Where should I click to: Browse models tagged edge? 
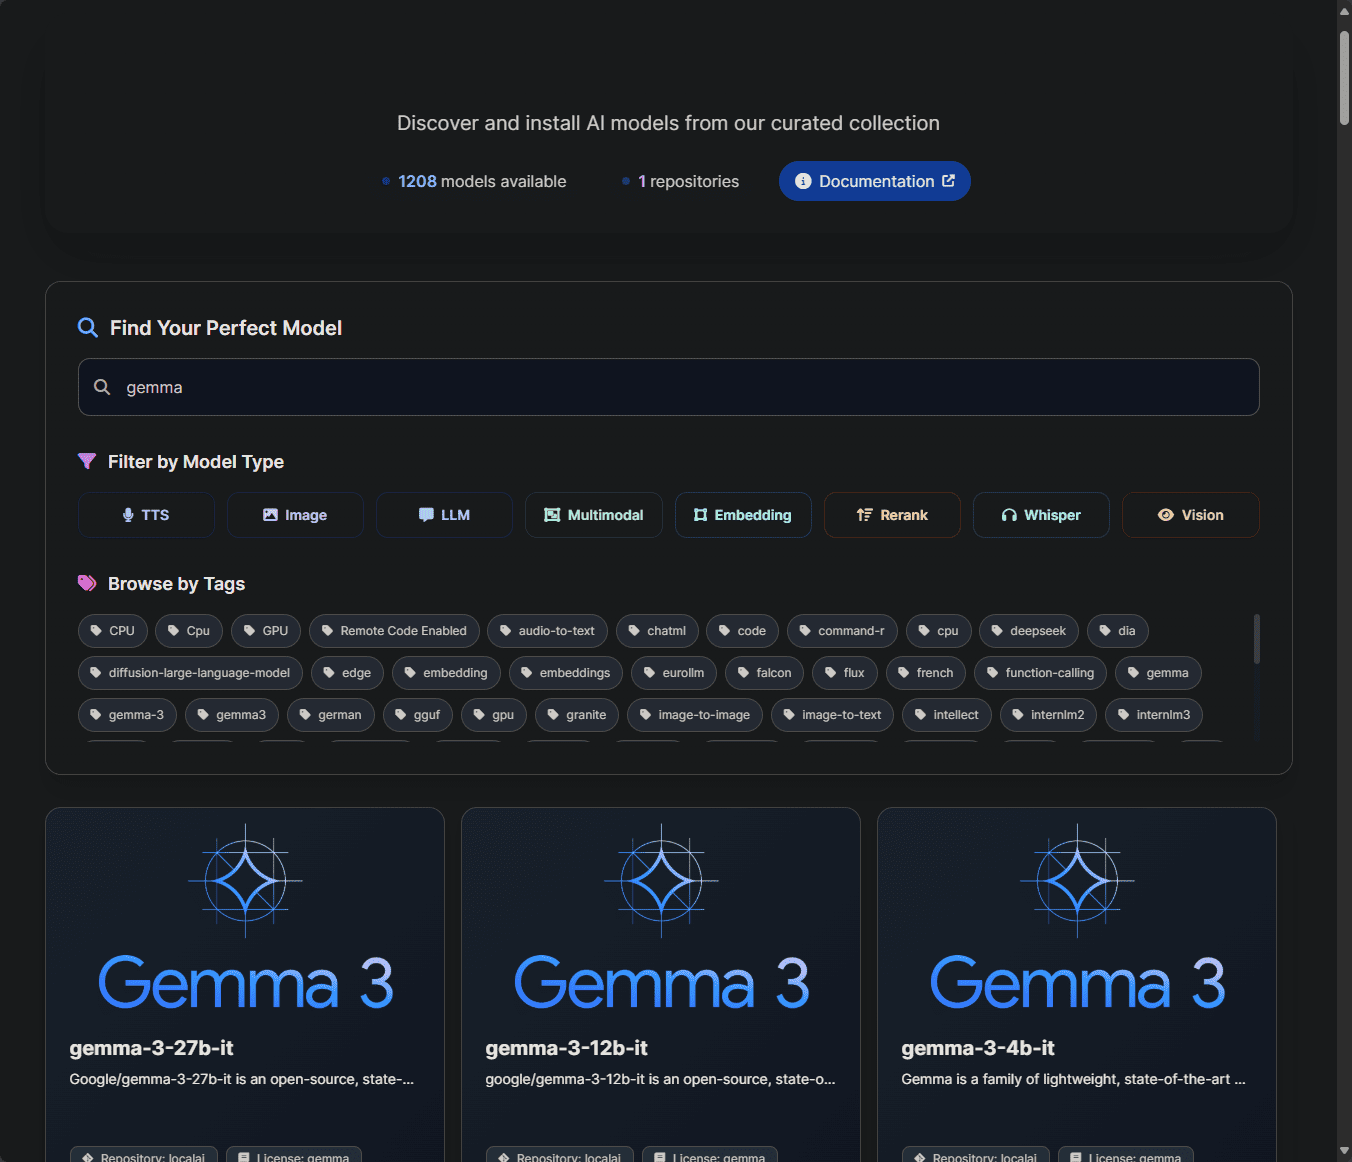[347, 673]
